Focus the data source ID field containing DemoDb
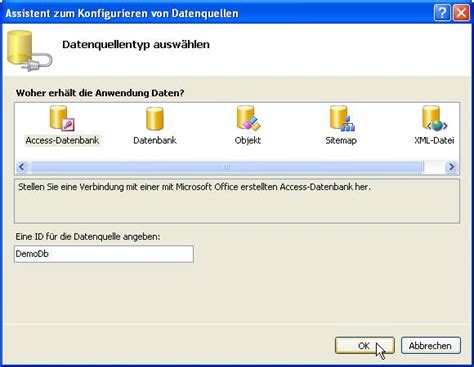The image size is (474, 367). point(104,254)
